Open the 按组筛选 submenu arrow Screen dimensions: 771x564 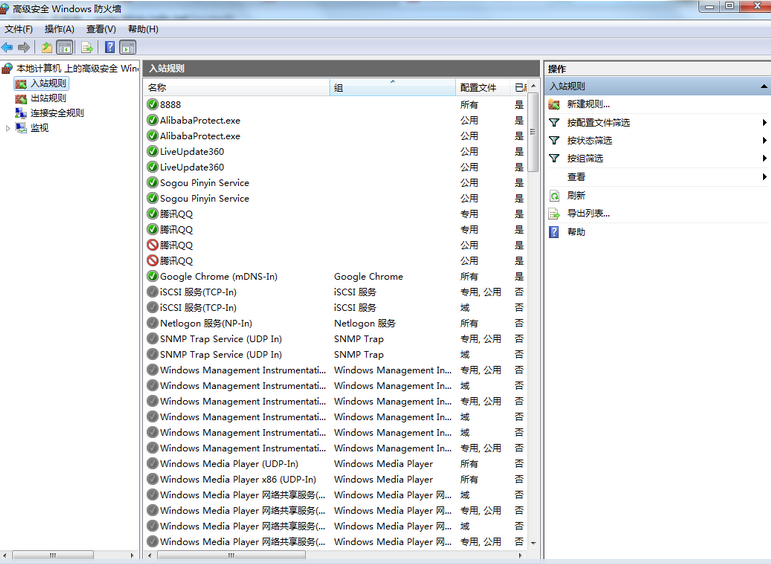[x=764, y=158]
